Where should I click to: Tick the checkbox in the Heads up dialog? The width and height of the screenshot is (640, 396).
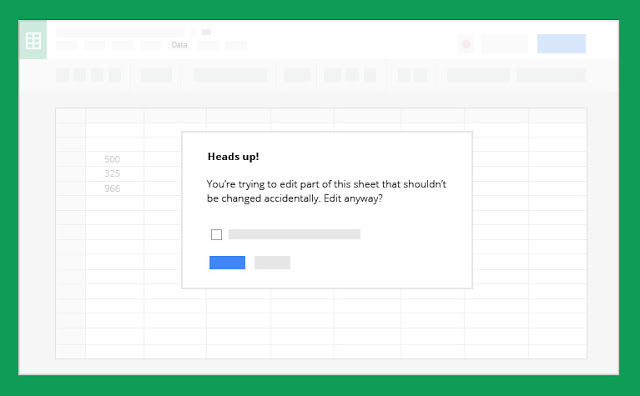(216, 234)
